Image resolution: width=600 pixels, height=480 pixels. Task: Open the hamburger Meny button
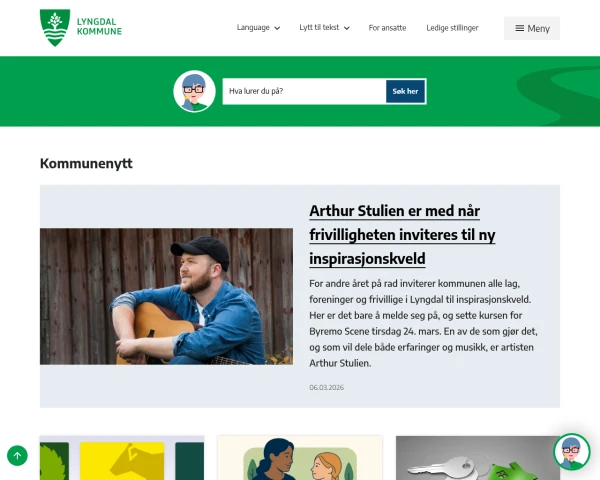click(532, 28)
